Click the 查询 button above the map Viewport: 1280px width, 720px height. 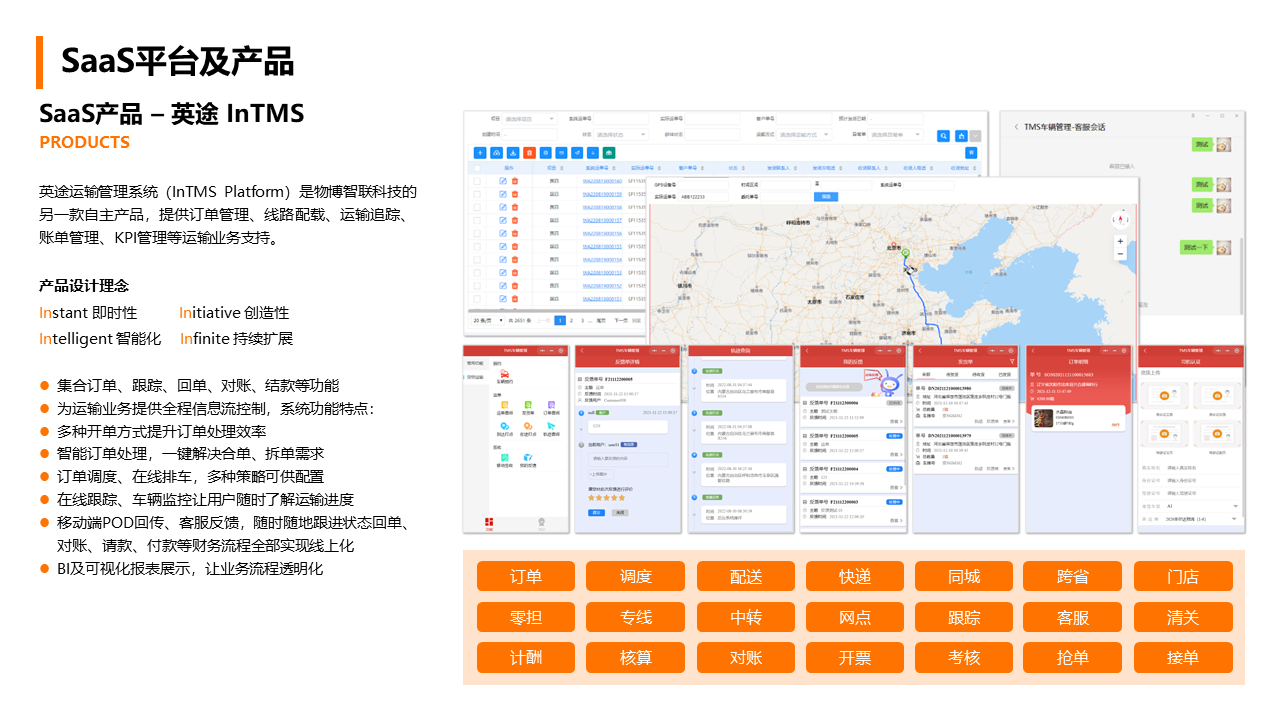pos(826,197)
